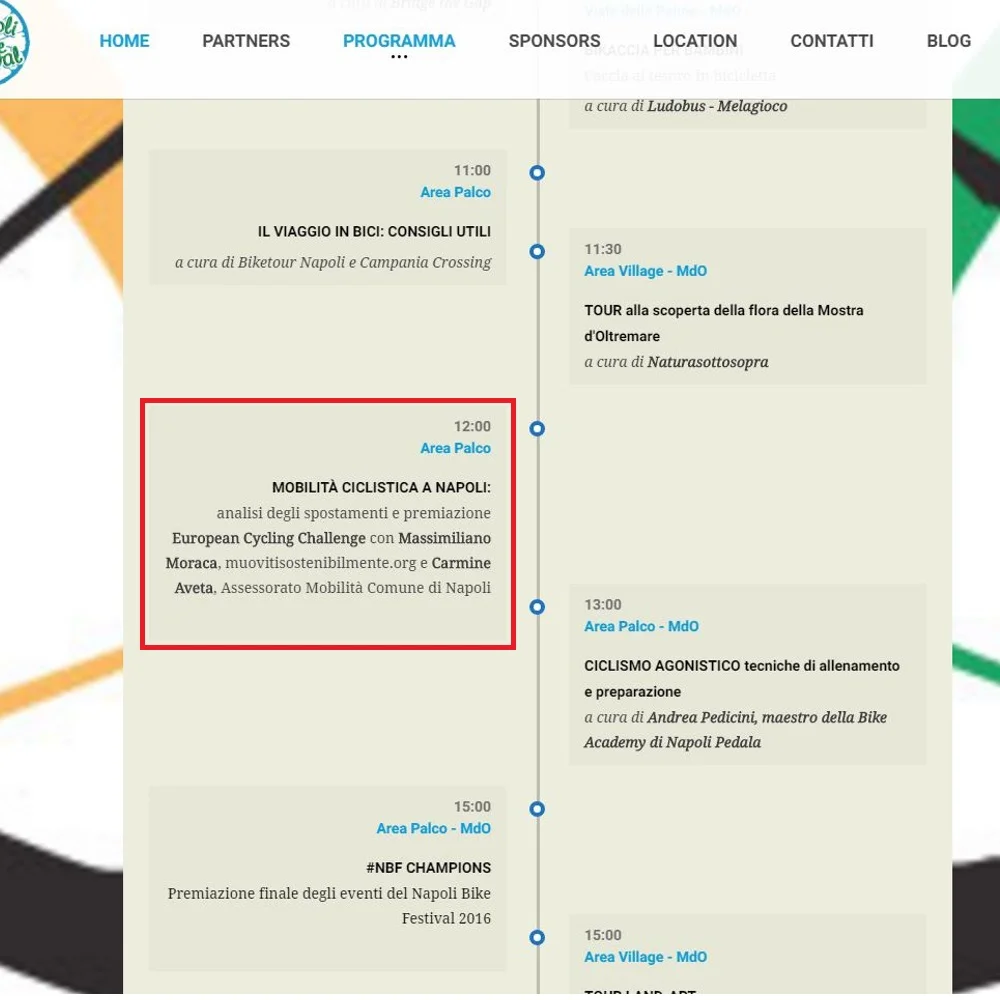Select the 12:00 timeline marker

(537, 429)
